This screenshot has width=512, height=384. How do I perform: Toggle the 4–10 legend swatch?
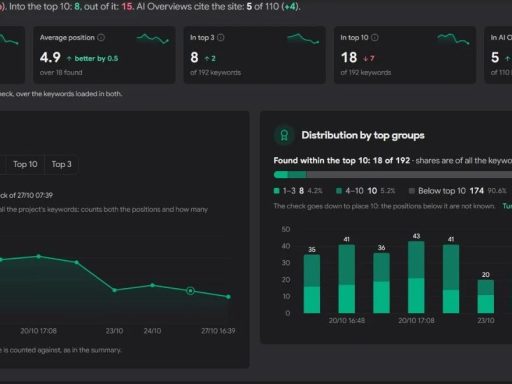tap(339, 191)
